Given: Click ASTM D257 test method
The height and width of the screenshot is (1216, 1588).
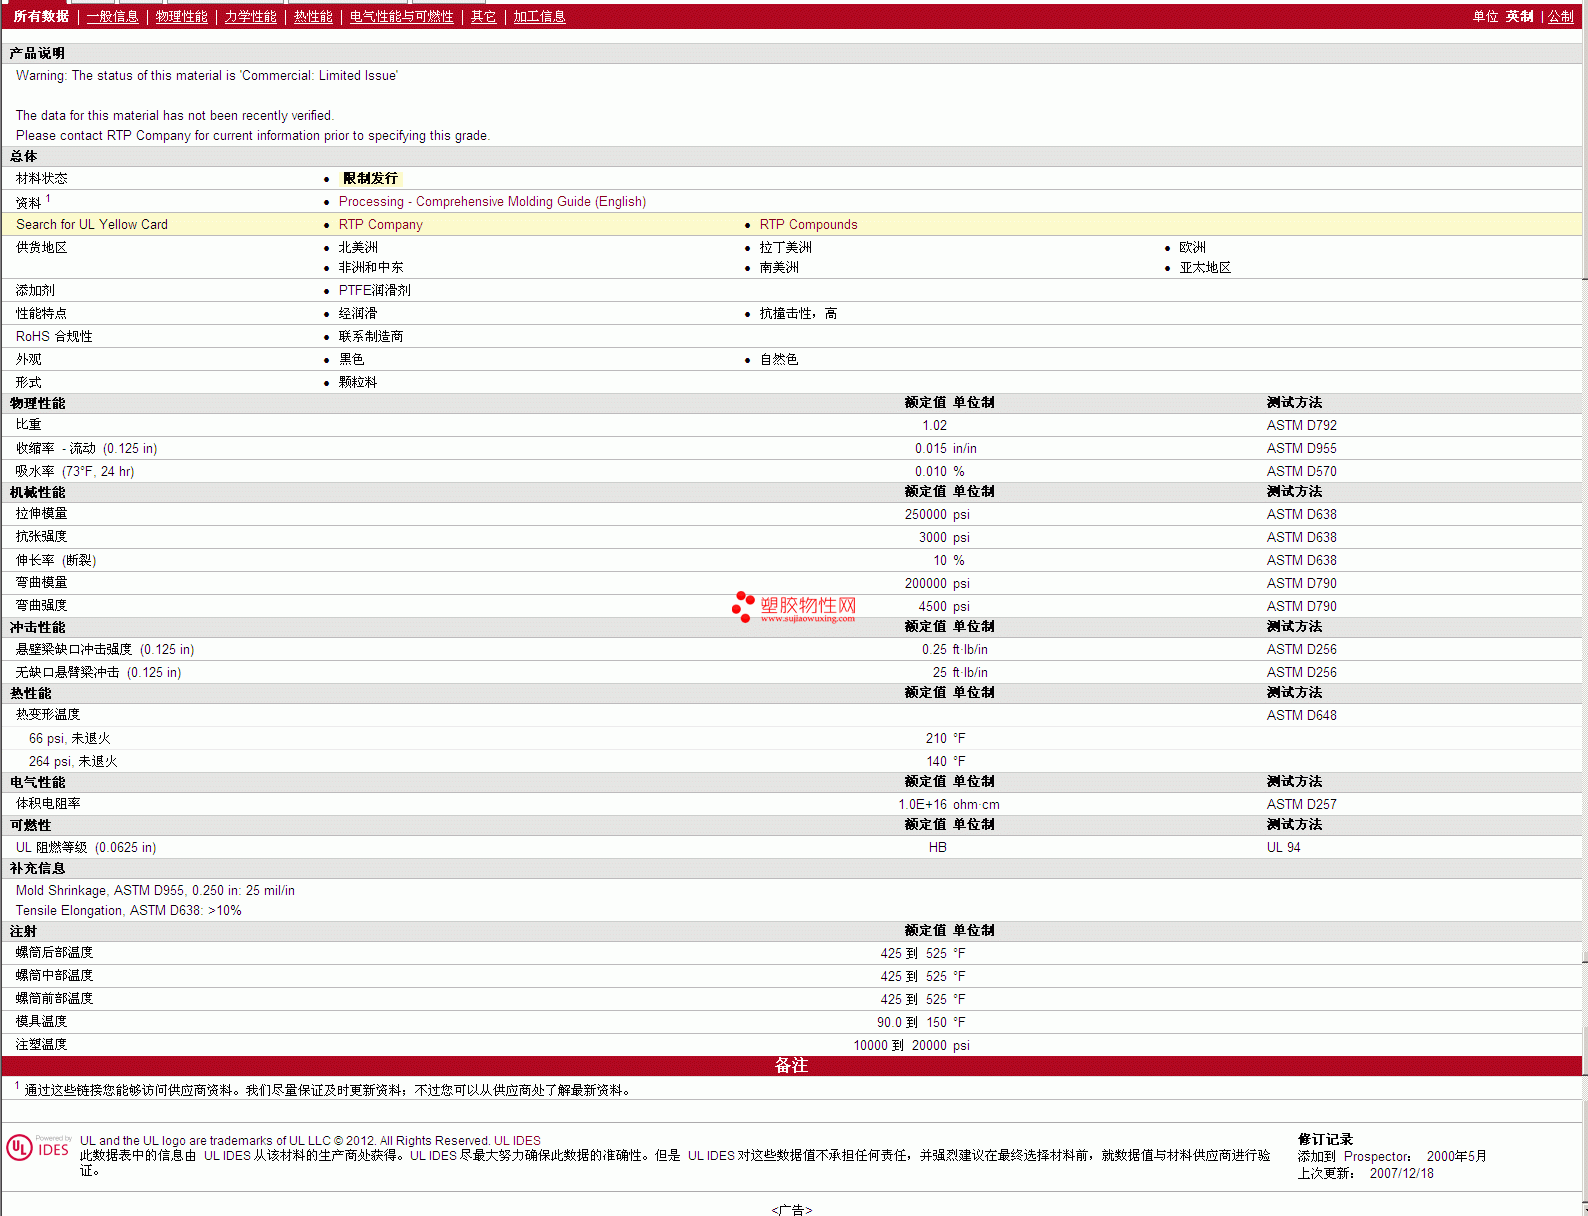Looking at the screenshot, I should 1301,805.
